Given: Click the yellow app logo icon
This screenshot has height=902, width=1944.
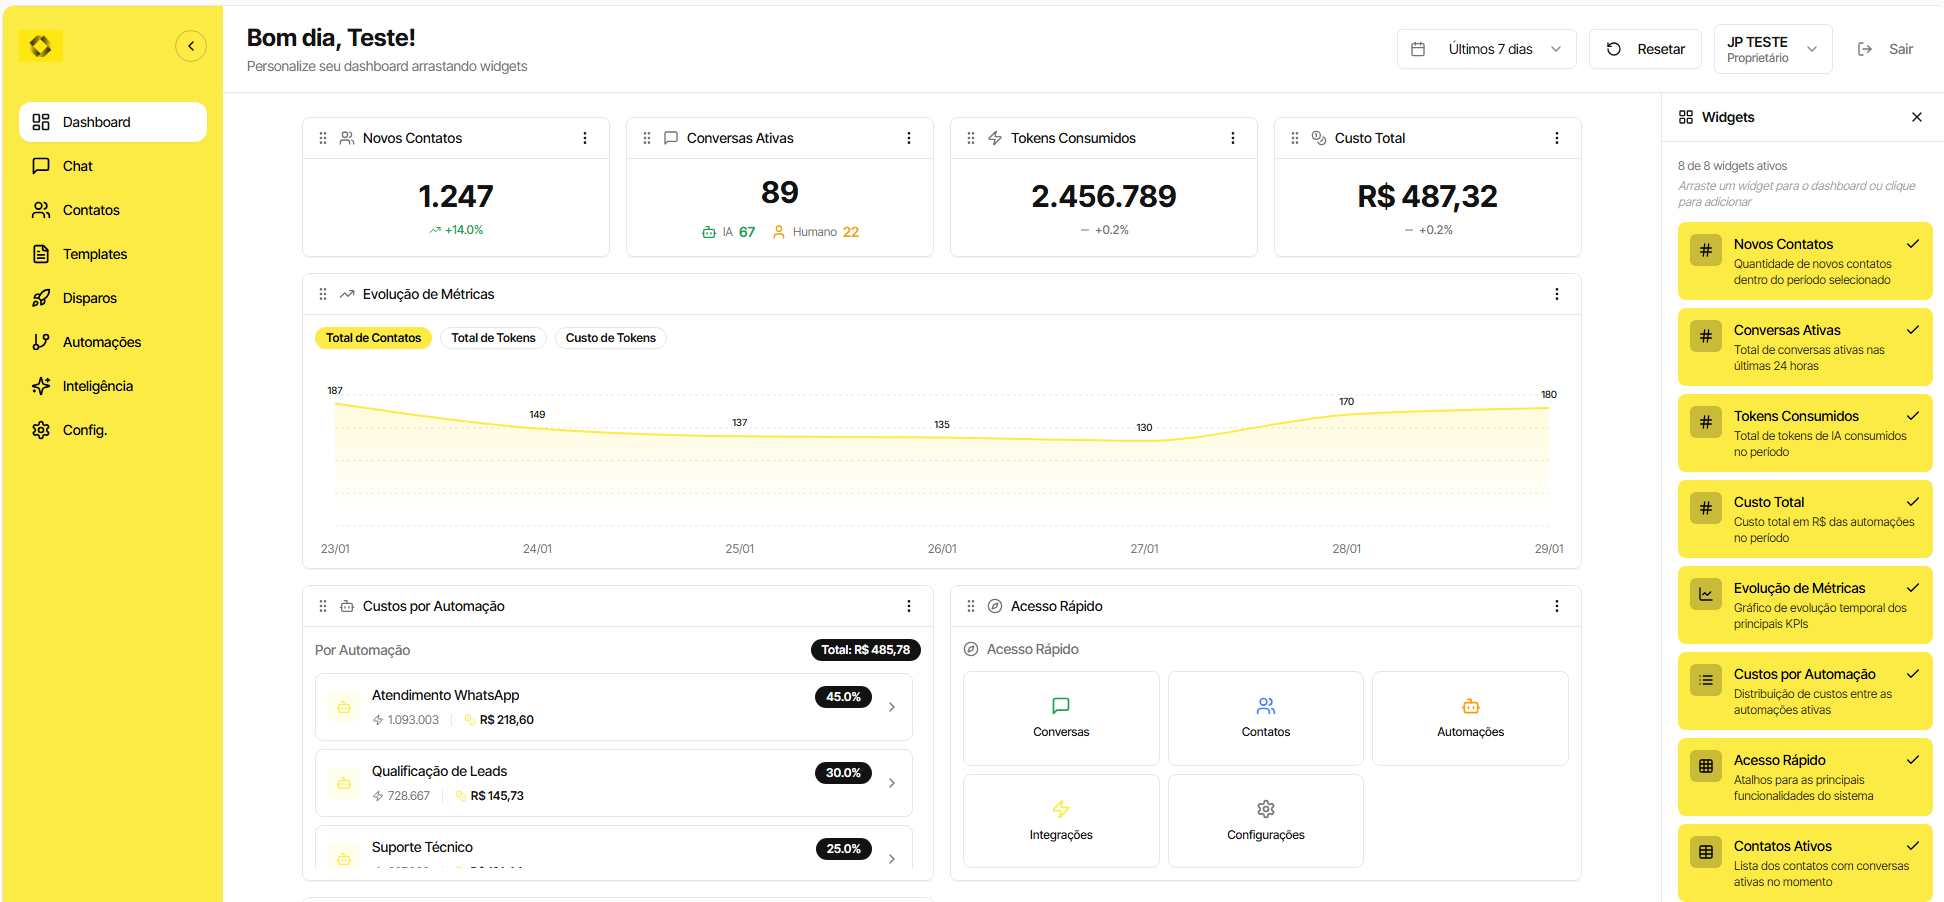Looking at the screenshot, I should tap(40, 46).
